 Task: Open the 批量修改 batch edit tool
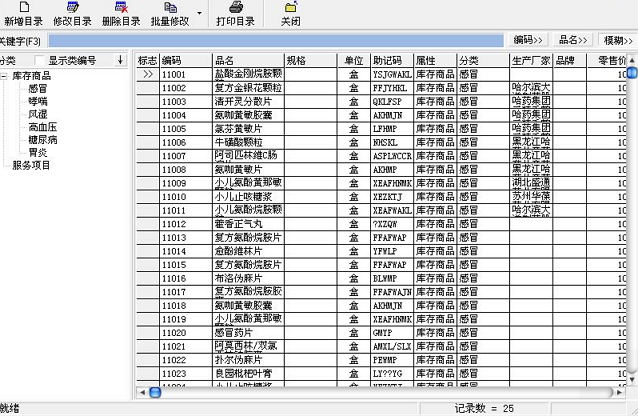coord(170,14)
